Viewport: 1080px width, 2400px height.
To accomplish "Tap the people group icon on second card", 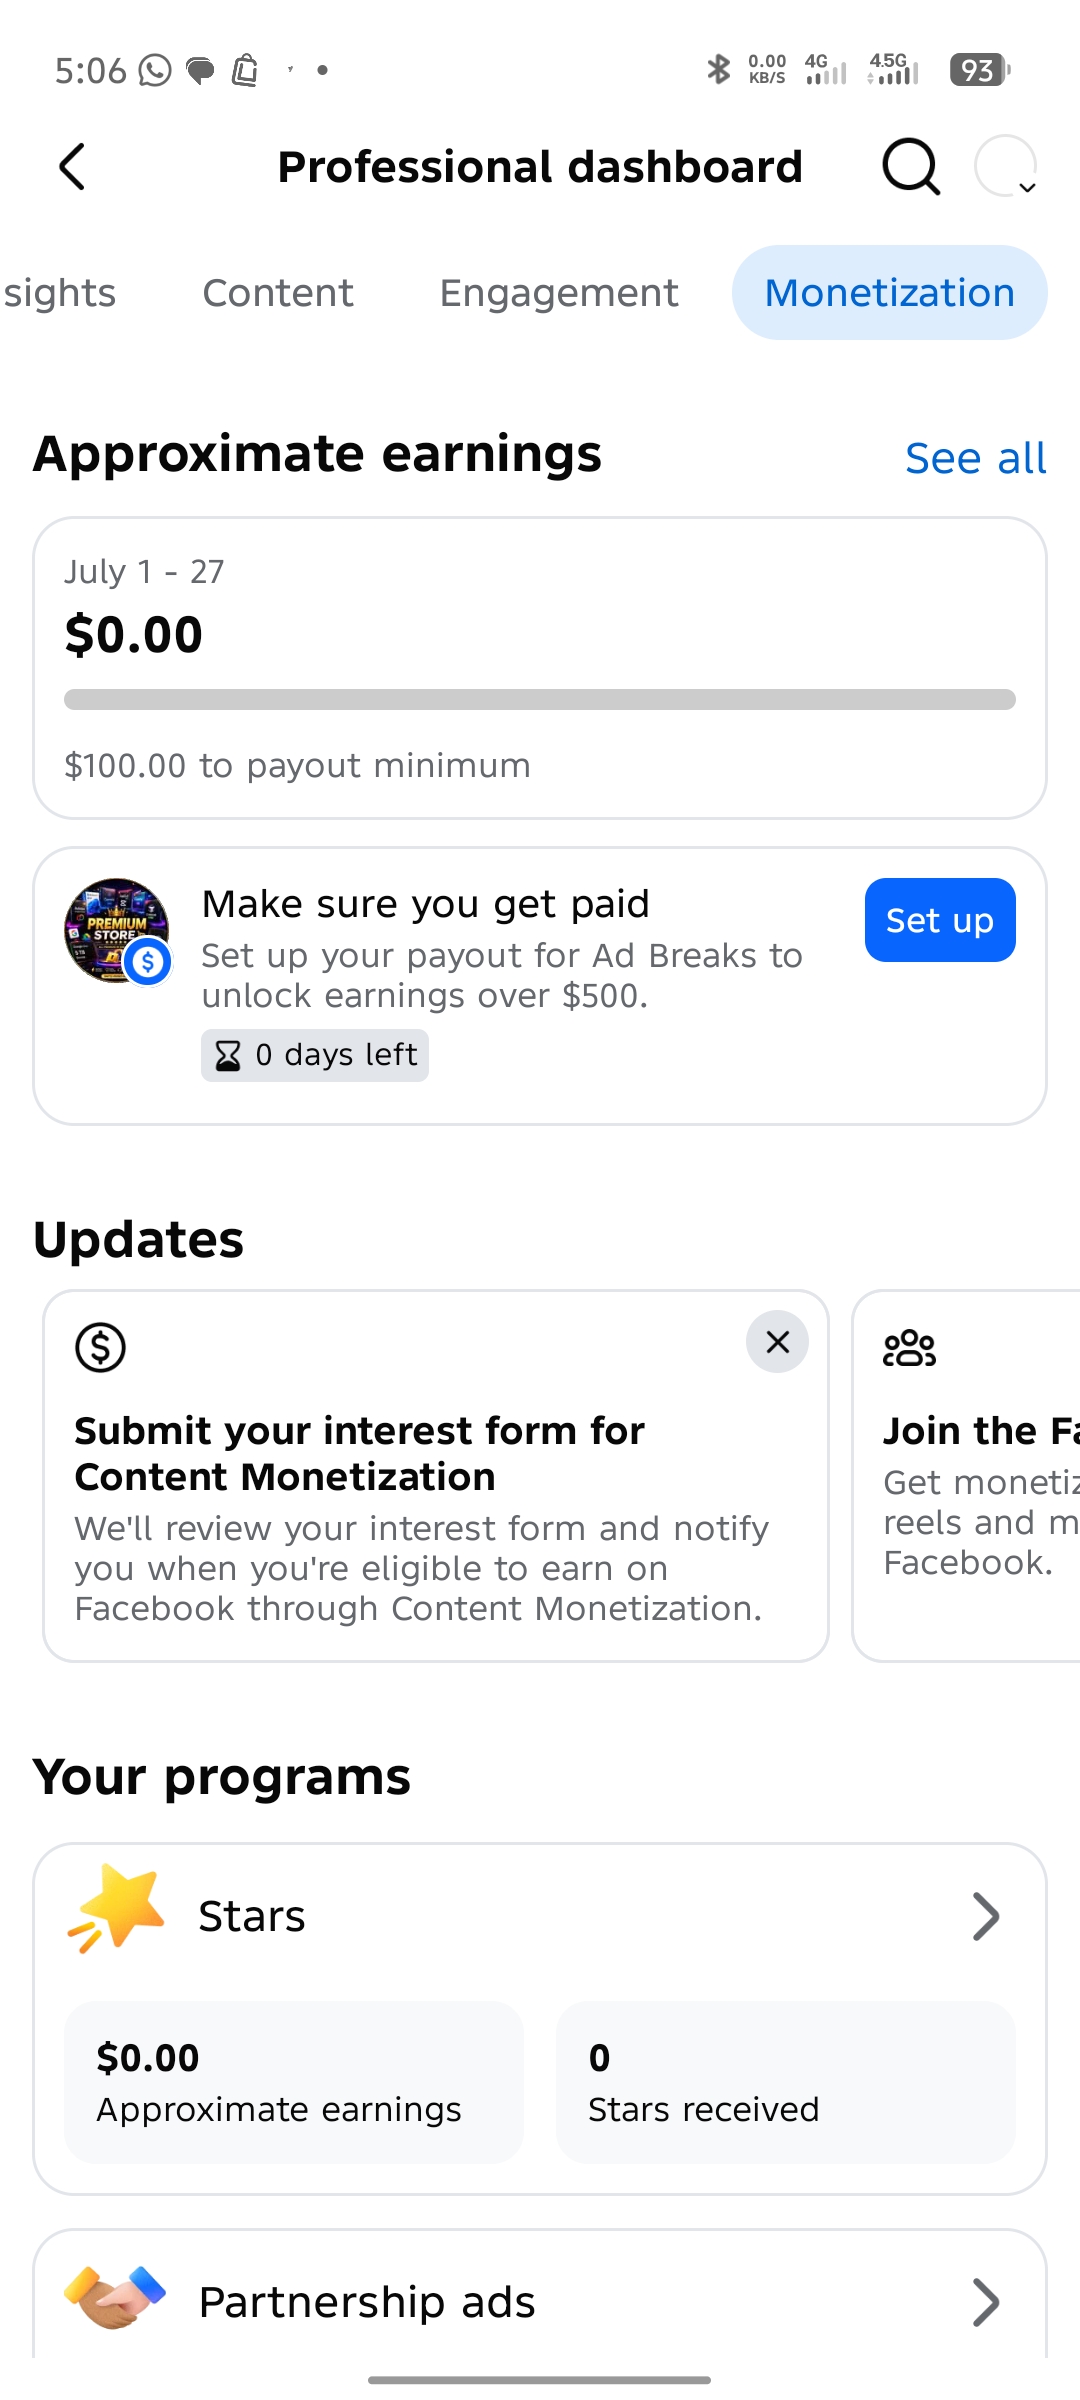I will [909, 1348].
